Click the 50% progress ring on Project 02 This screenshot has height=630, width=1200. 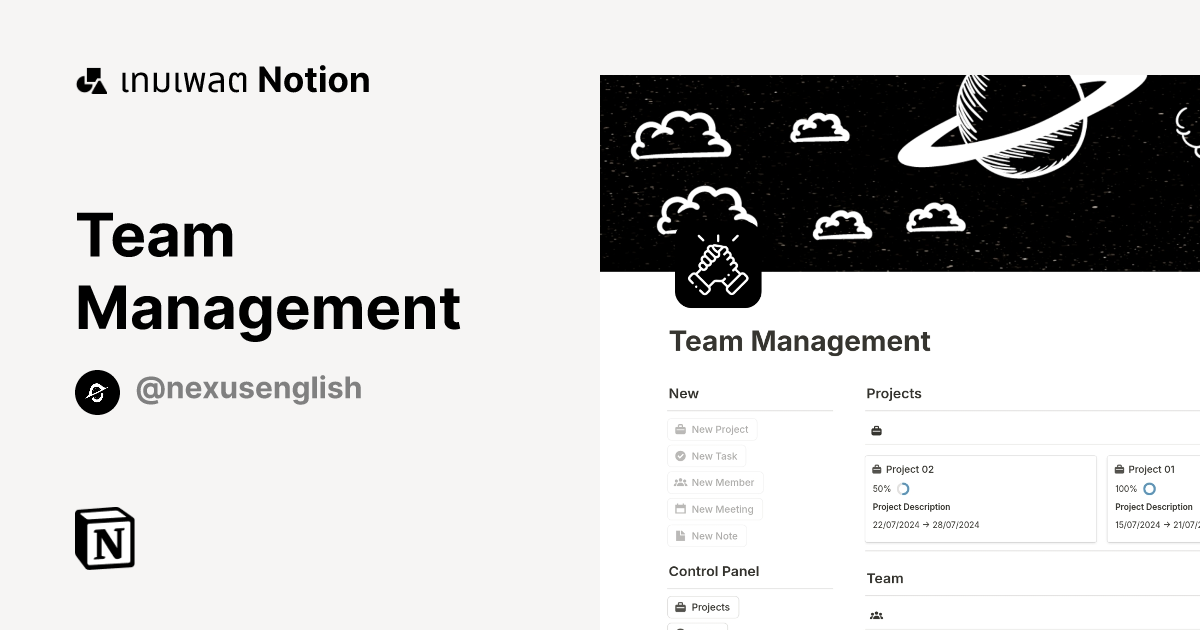903,488
